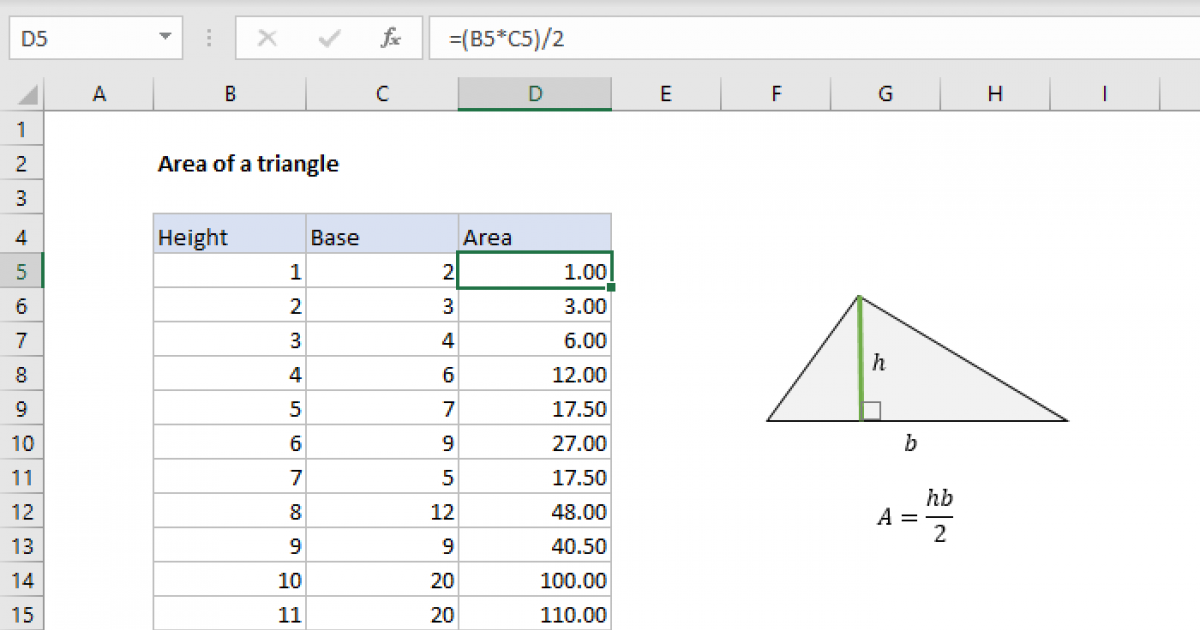Click the vertical ellipsis beside the Name Box
The width and height of the screenshot is (1200, 630).
(x=208, y=38)
